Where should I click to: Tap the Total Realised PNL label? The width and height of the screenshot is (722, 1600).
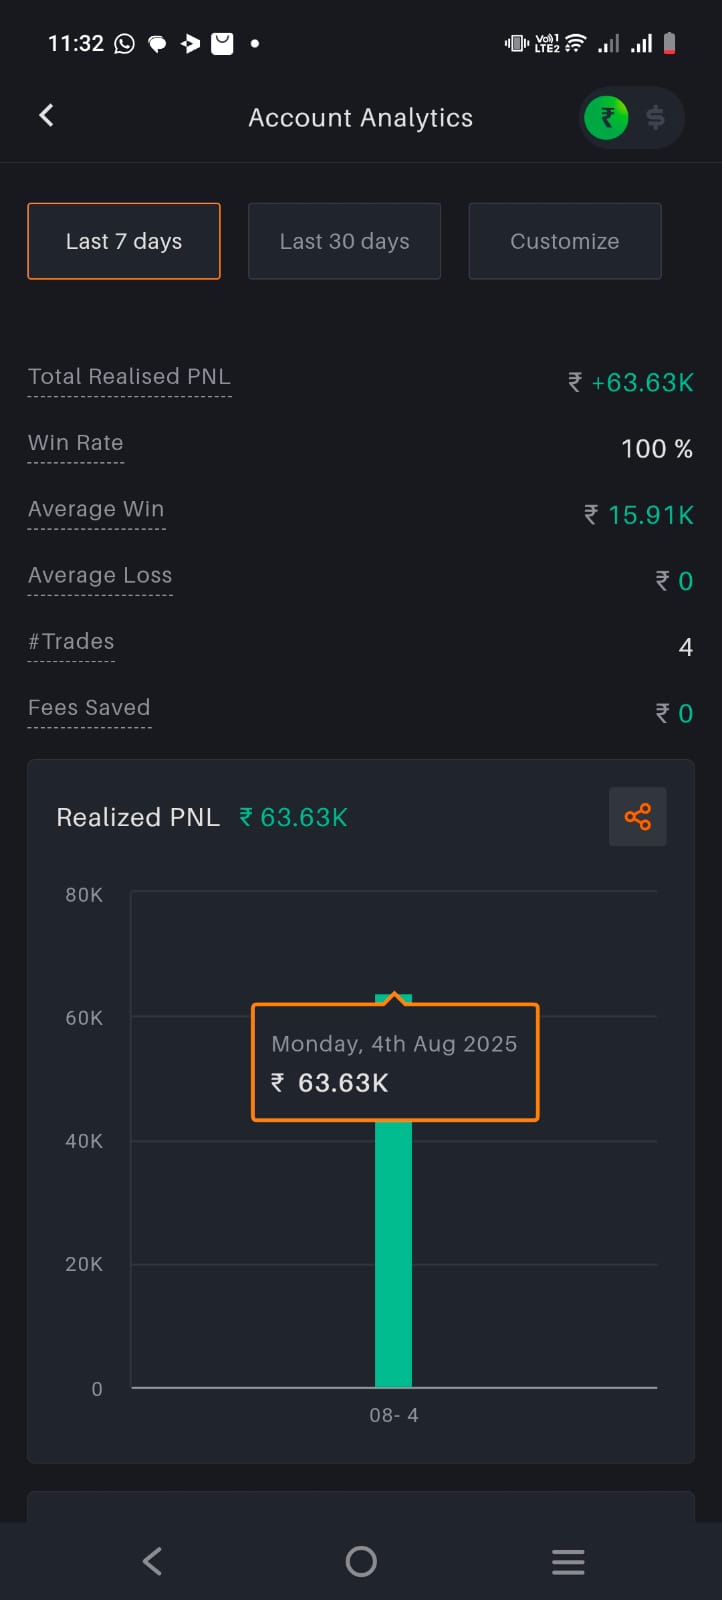point(129,377)
